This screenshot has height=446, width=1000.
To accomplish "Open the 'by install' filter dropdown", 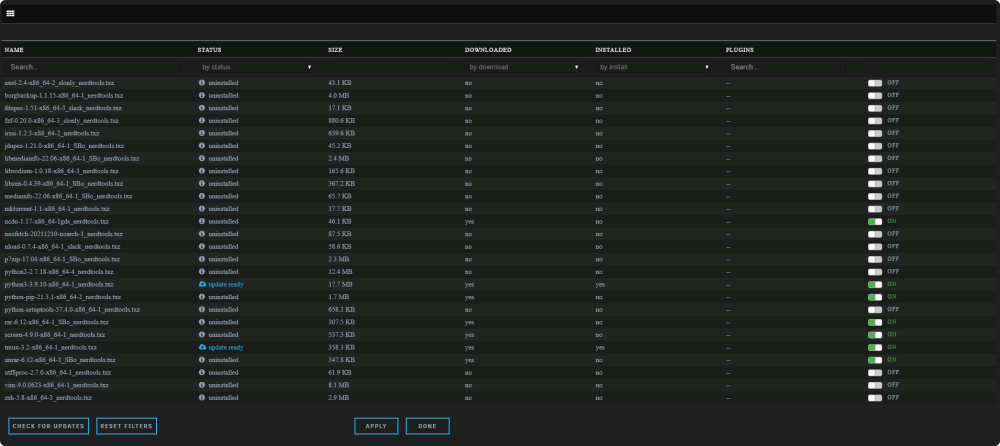I will 654,67.
